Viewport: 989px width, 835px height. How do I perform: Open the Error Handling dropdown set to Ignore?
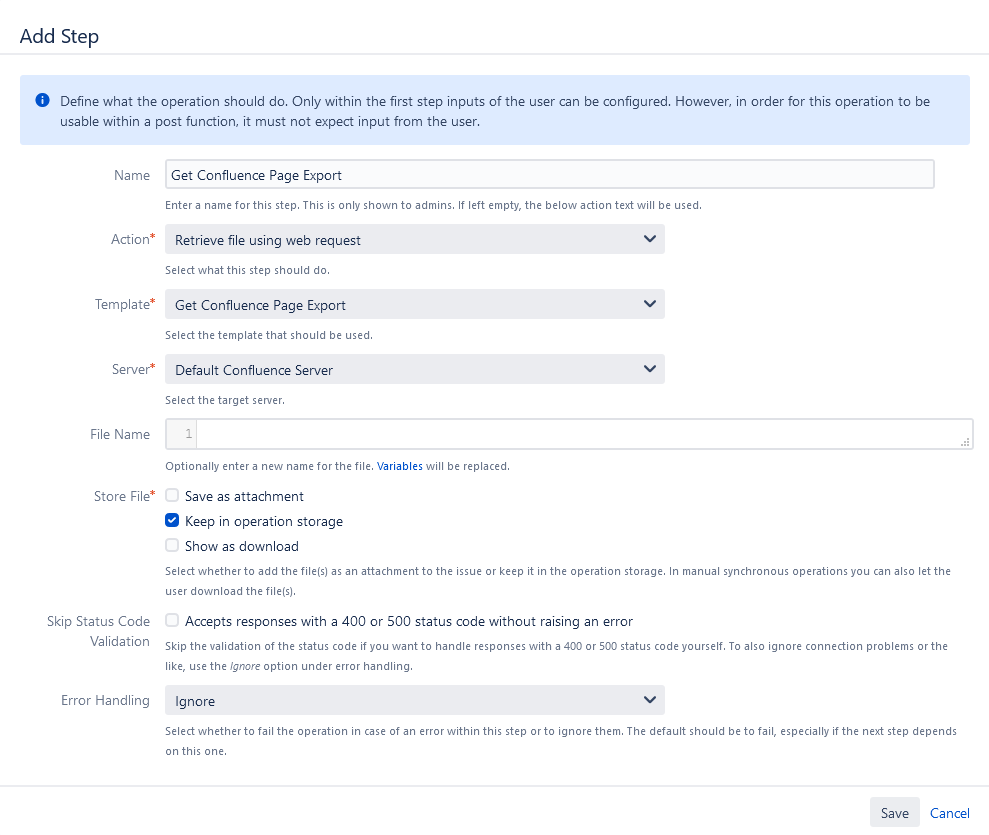coord(414,701)
